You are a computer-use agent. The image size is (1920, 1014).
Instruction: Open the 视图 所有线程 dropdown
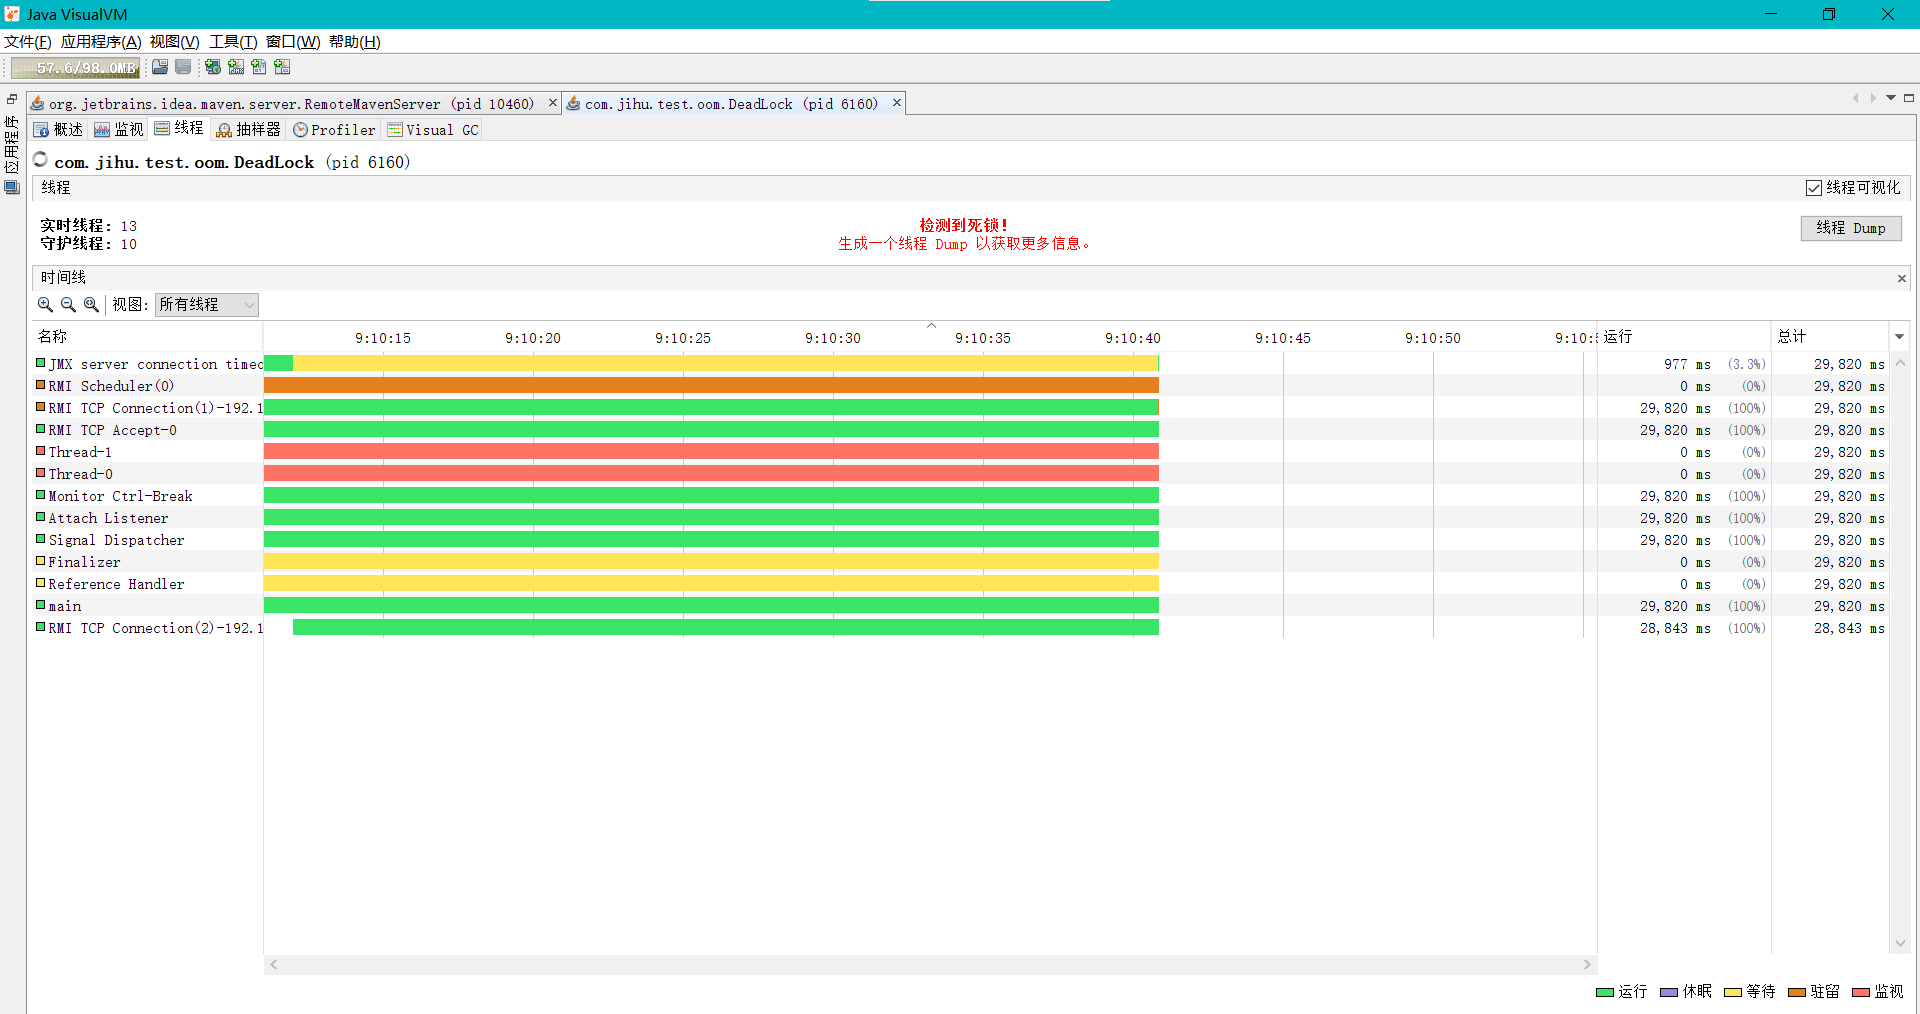[x=207, y=304]
